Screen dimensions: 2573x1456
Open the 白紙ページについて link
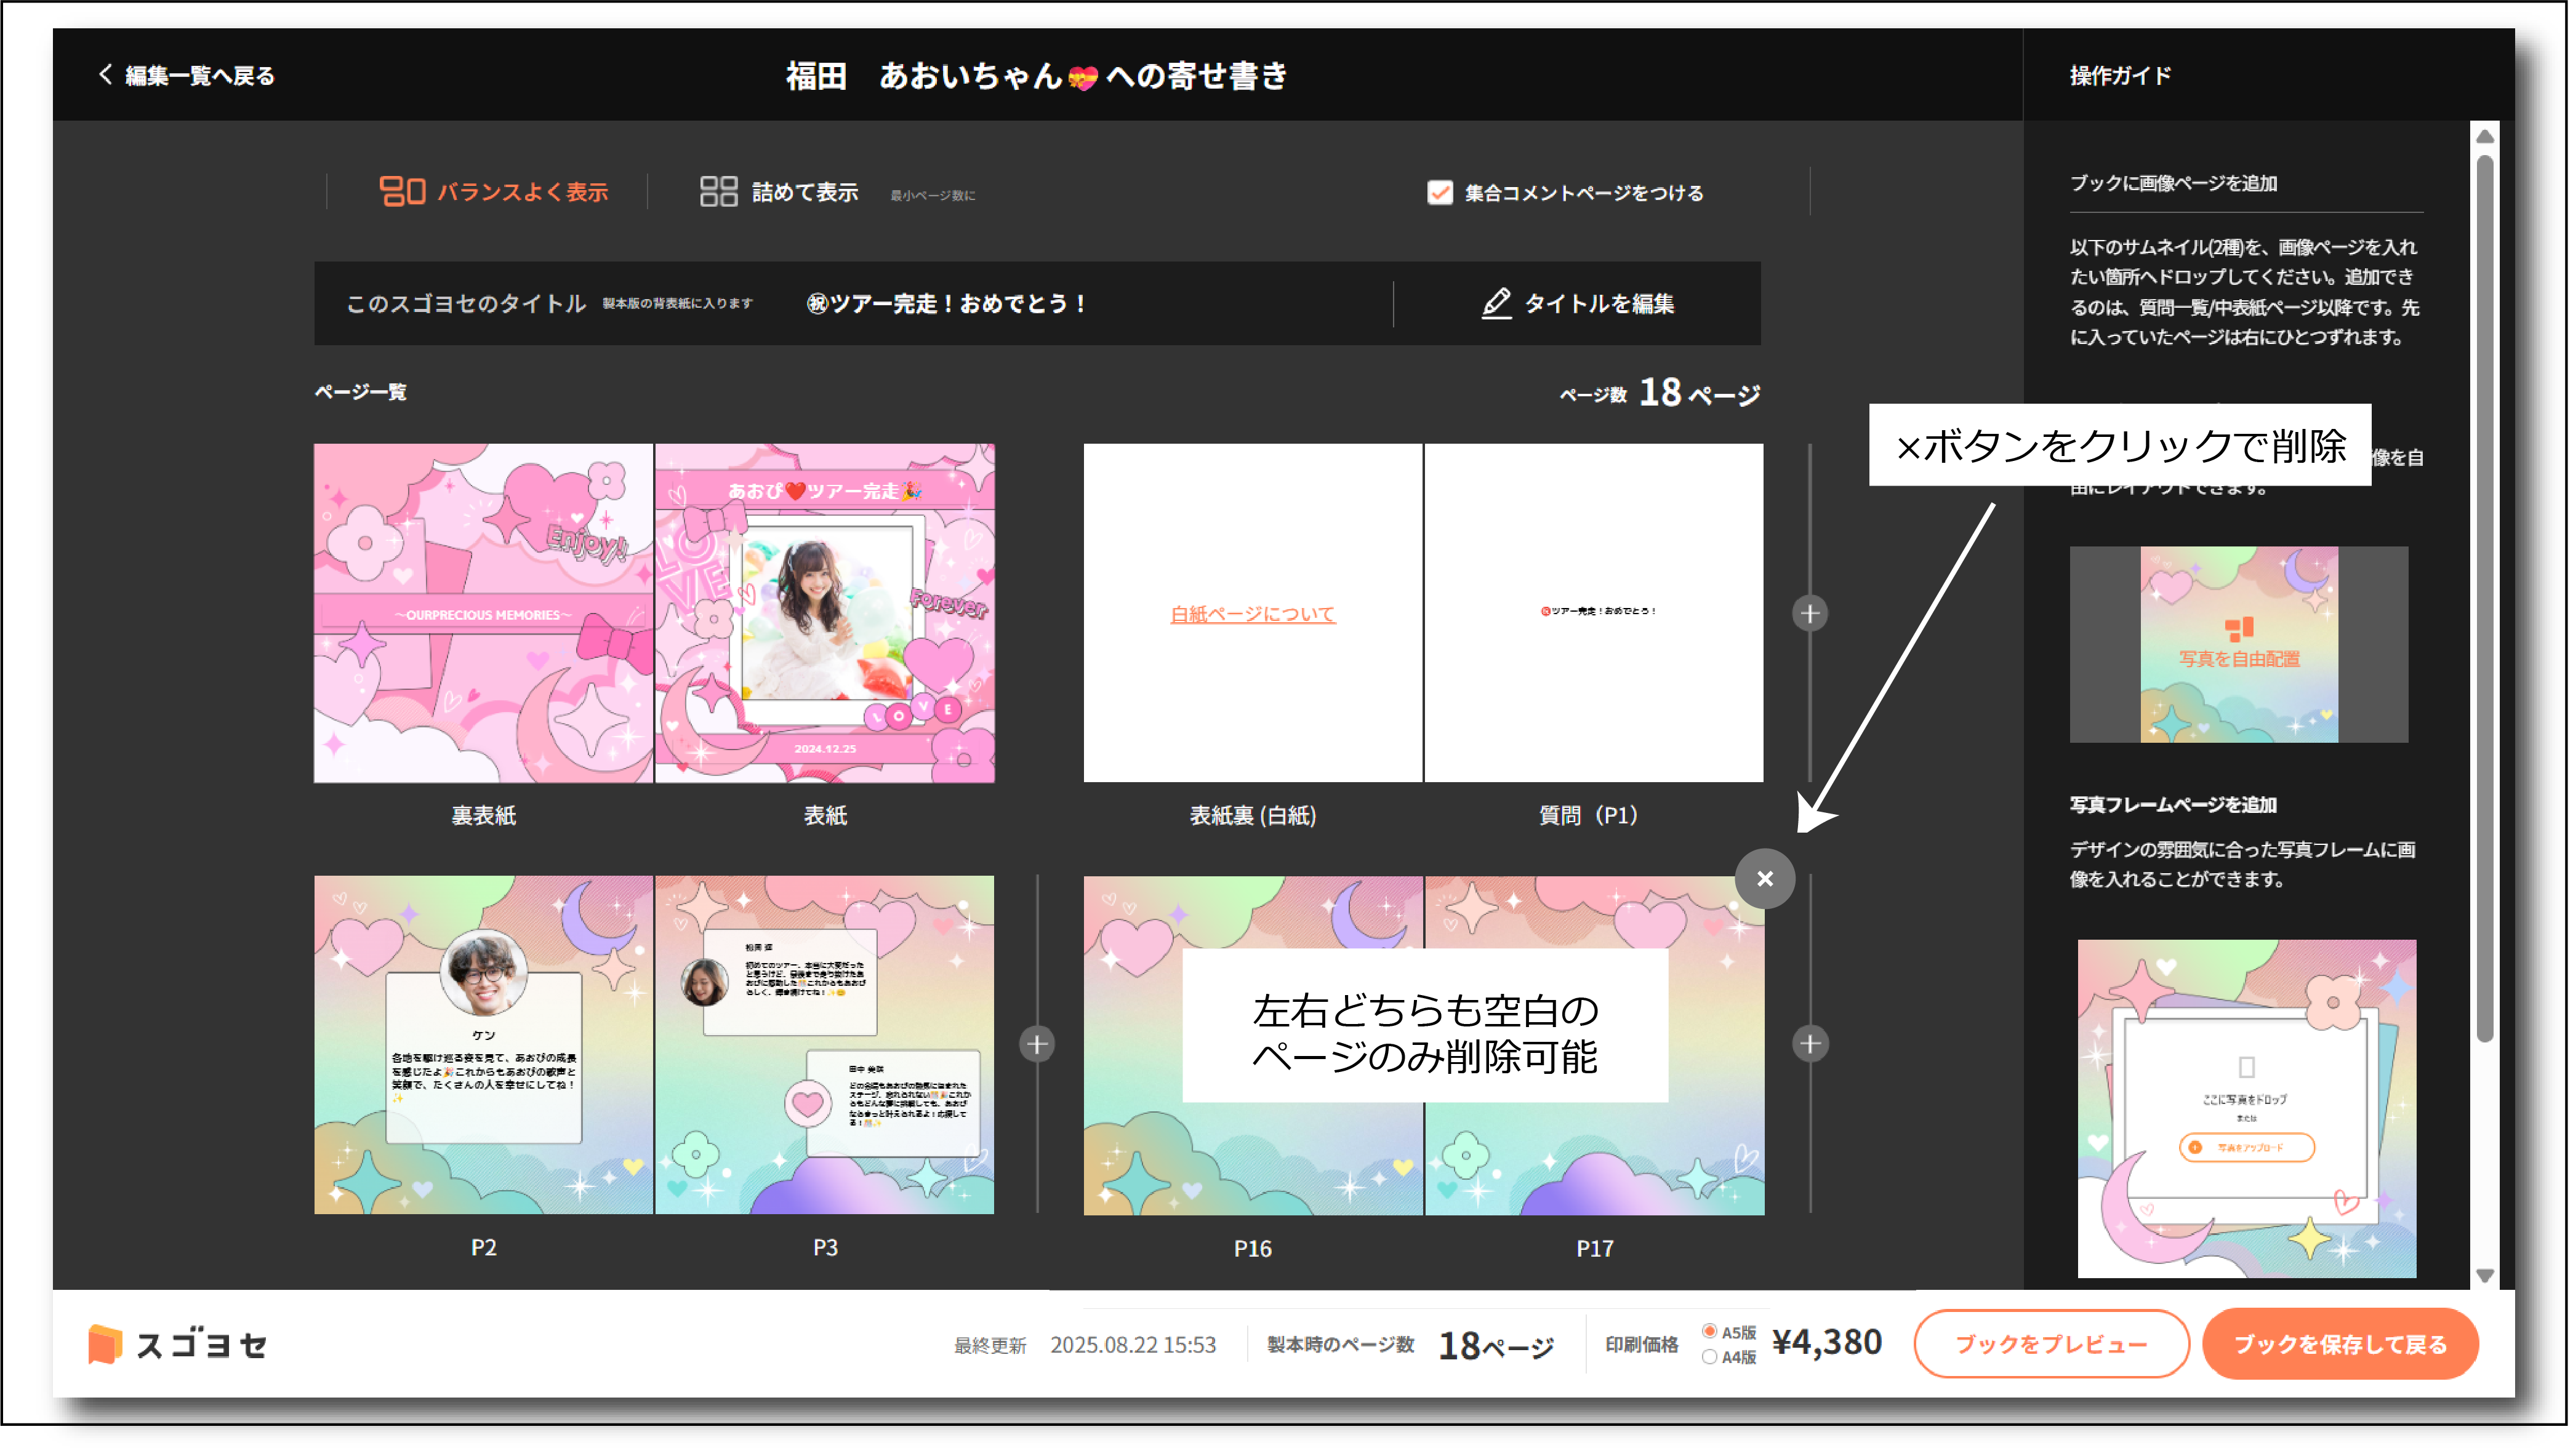pyautogui.click(x=1254, y=614)
